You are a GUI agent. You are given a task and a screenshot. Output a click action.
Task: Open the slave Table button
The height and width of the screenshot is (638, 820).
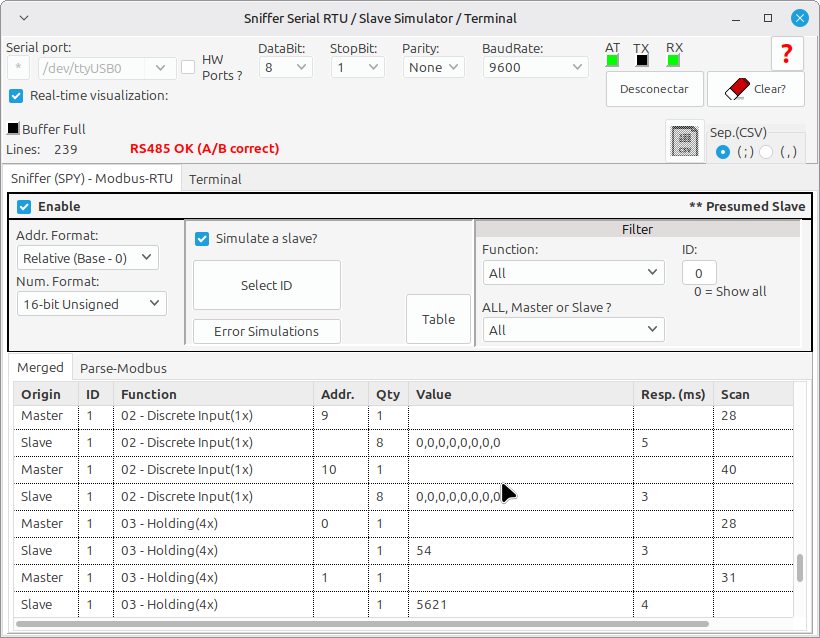(x=438, y=319)
